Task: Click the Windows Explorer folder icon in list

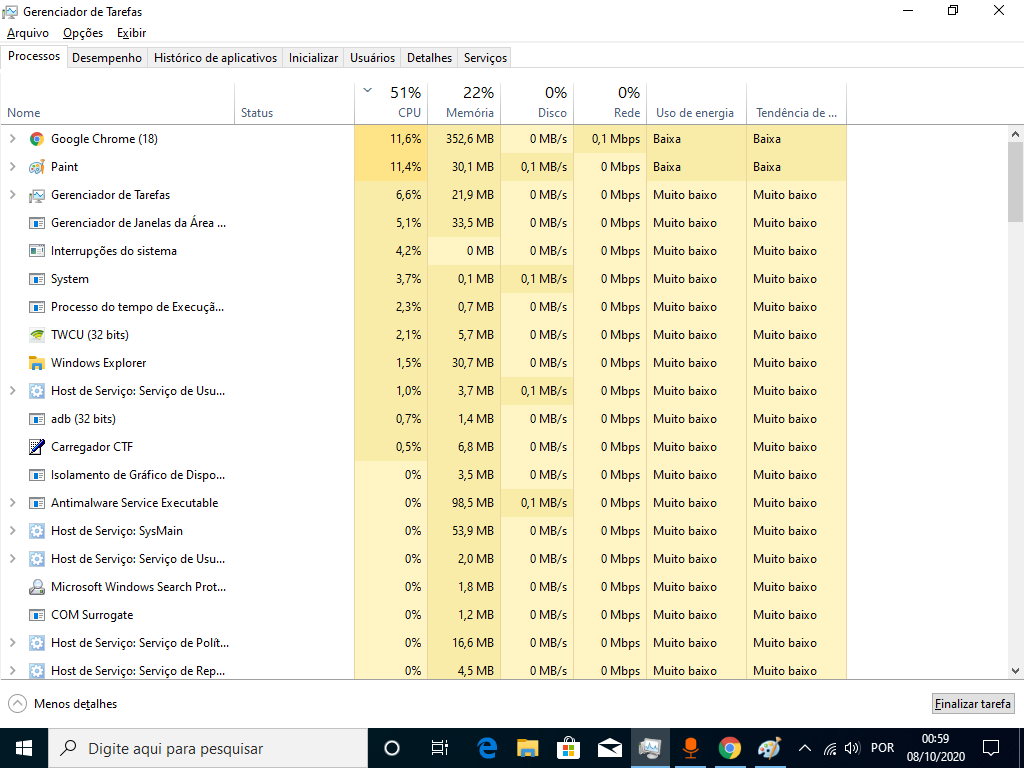Action: [37, 362]
